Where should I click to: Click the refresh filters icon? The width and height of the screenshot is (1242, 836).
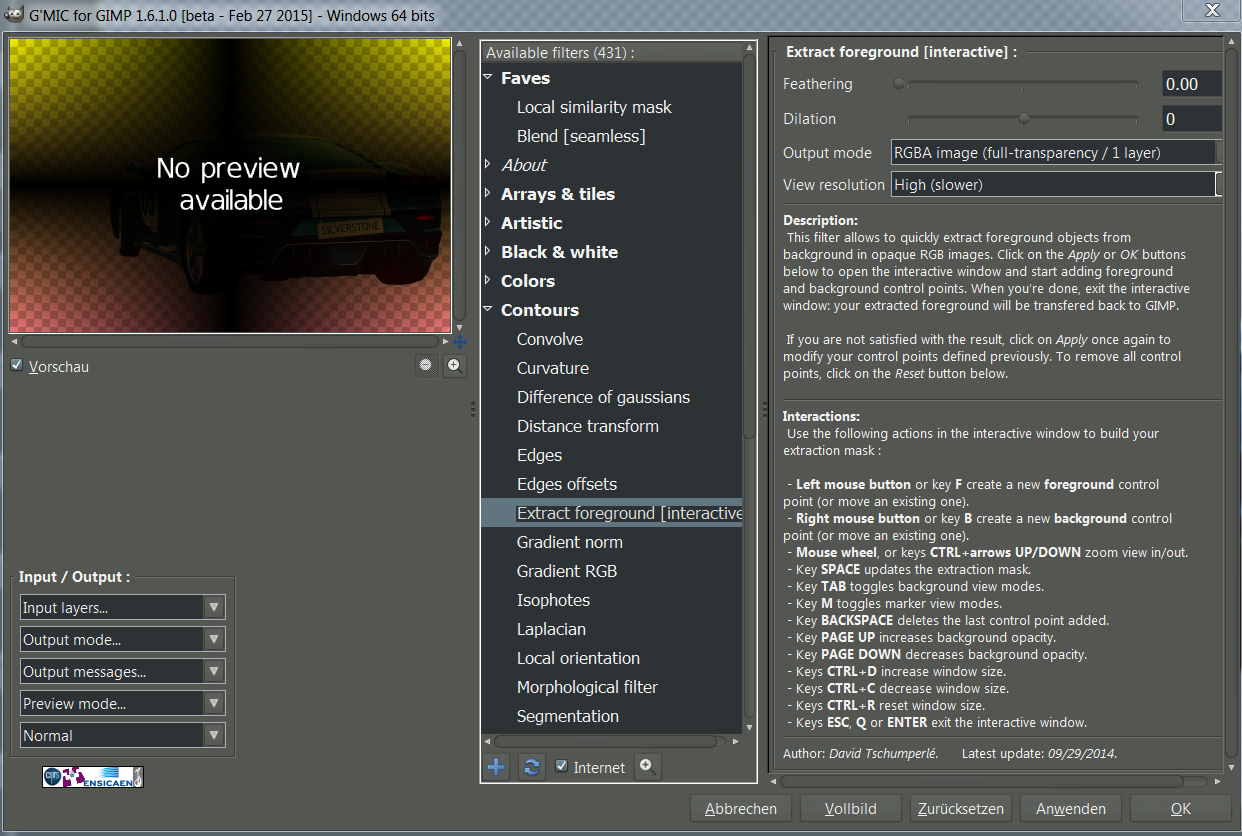[x=531, y=767]
